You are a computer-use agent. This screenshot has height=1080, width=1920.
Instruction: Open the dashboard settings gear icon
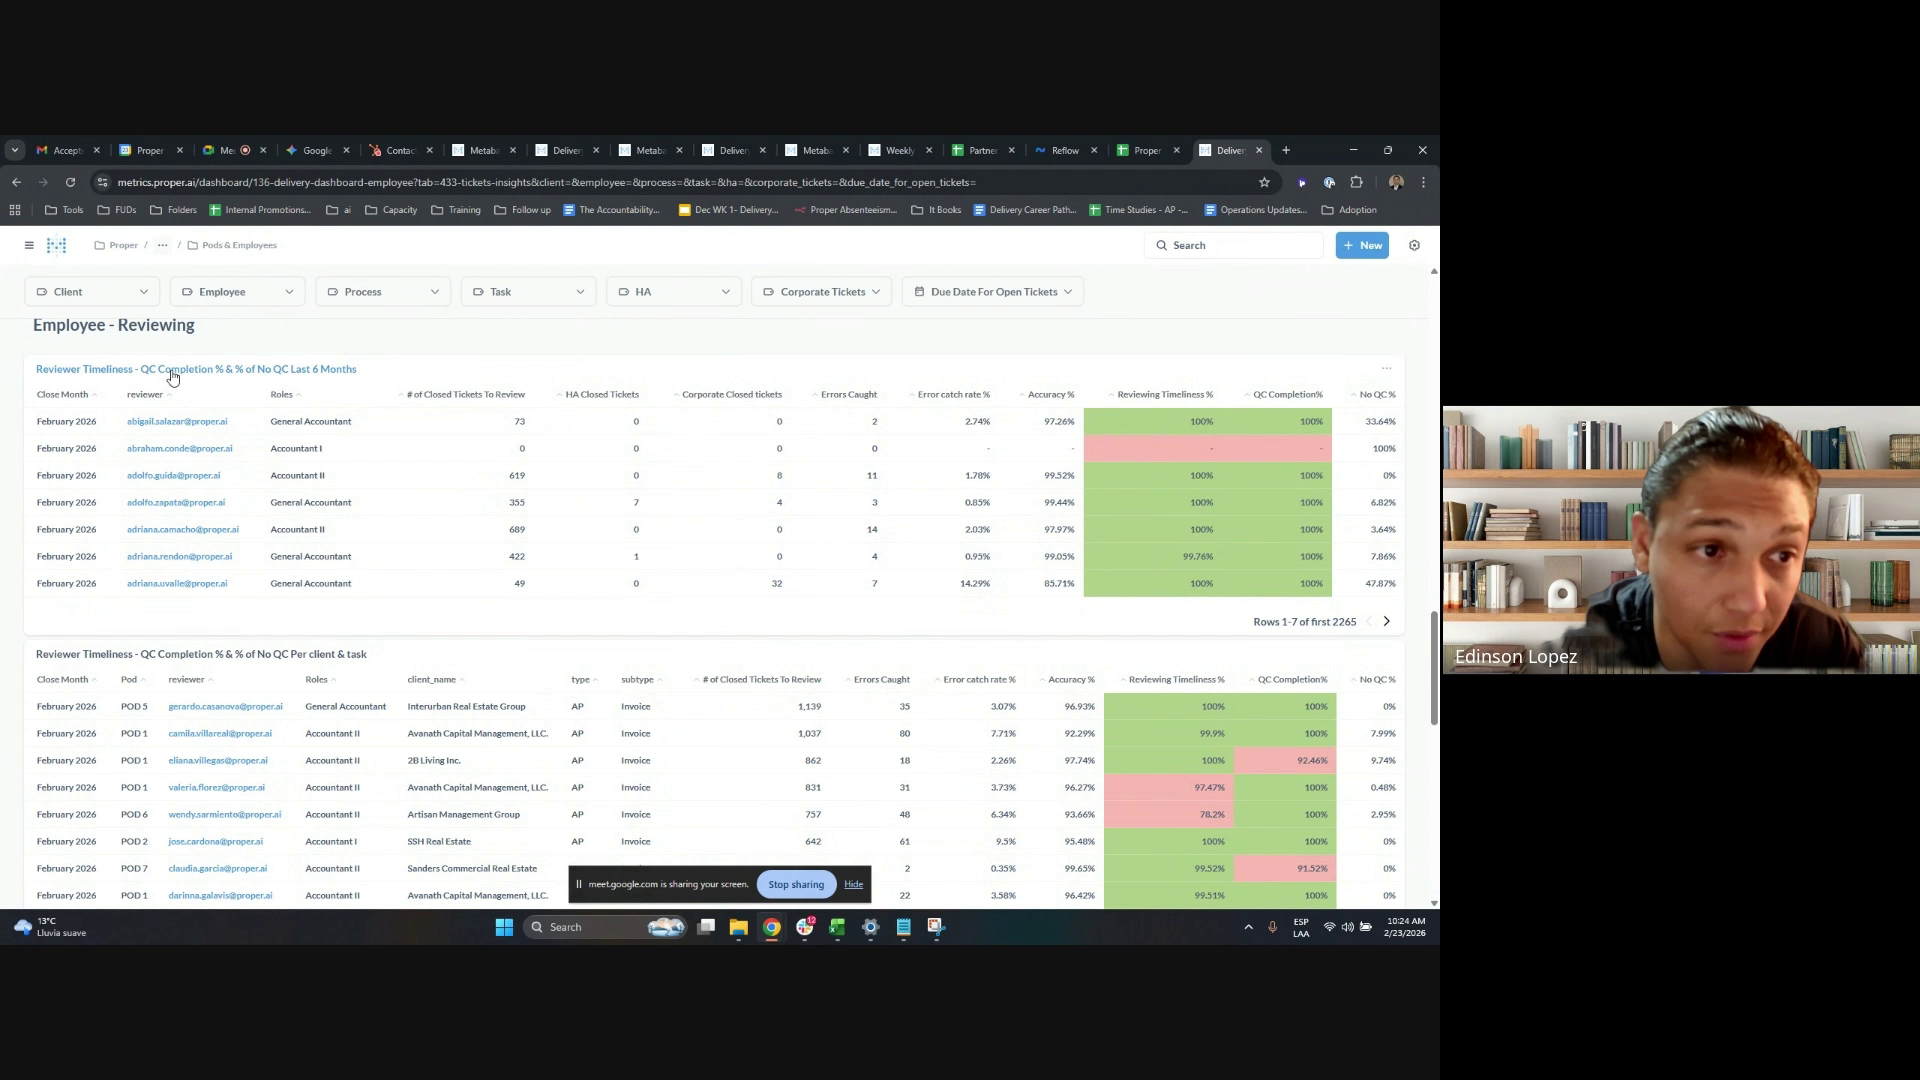1414,245
